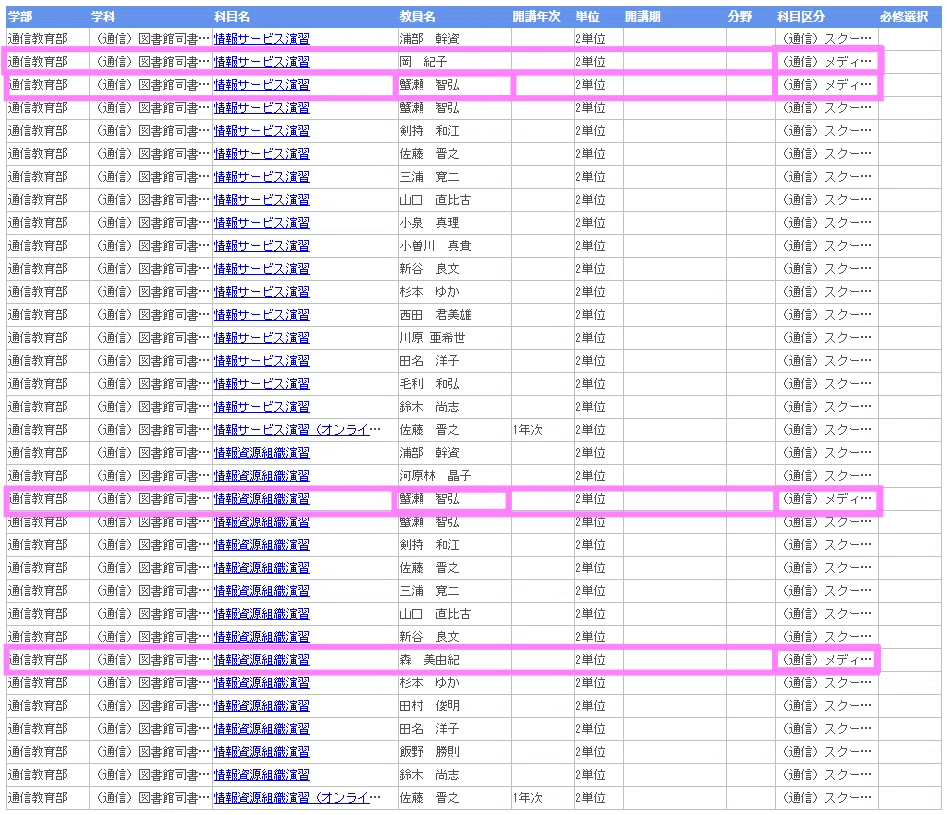Open 情報サービス演習 link in 三浦 寛二 row
Screen dimensions: 947x815
click(x=262, y=176)
